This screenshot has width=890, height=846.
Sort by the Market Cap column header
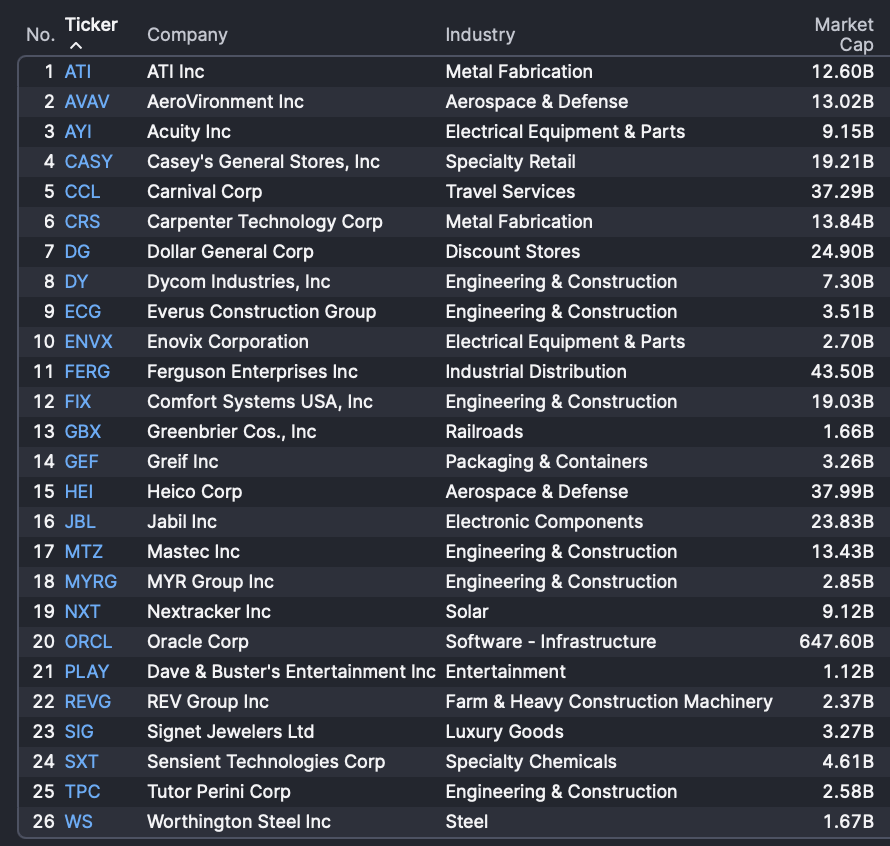tap(843, 35)
